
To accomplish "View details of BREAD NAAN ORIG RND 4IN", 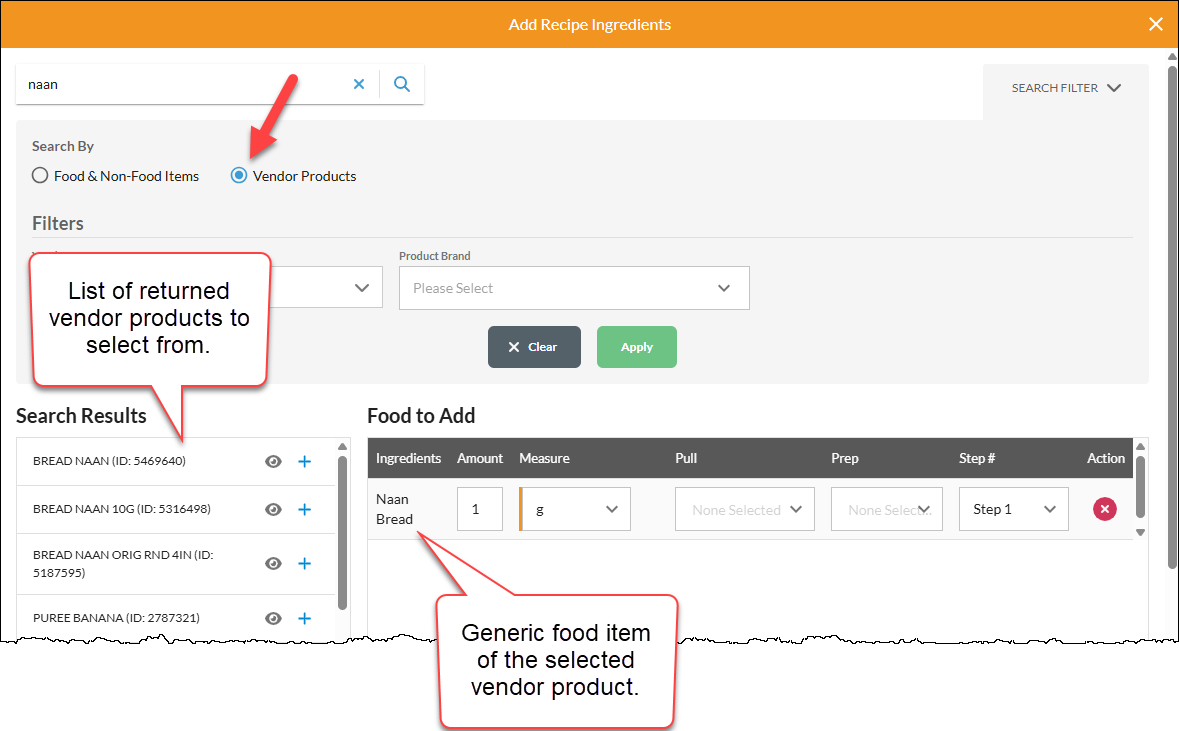I will 273,563.
